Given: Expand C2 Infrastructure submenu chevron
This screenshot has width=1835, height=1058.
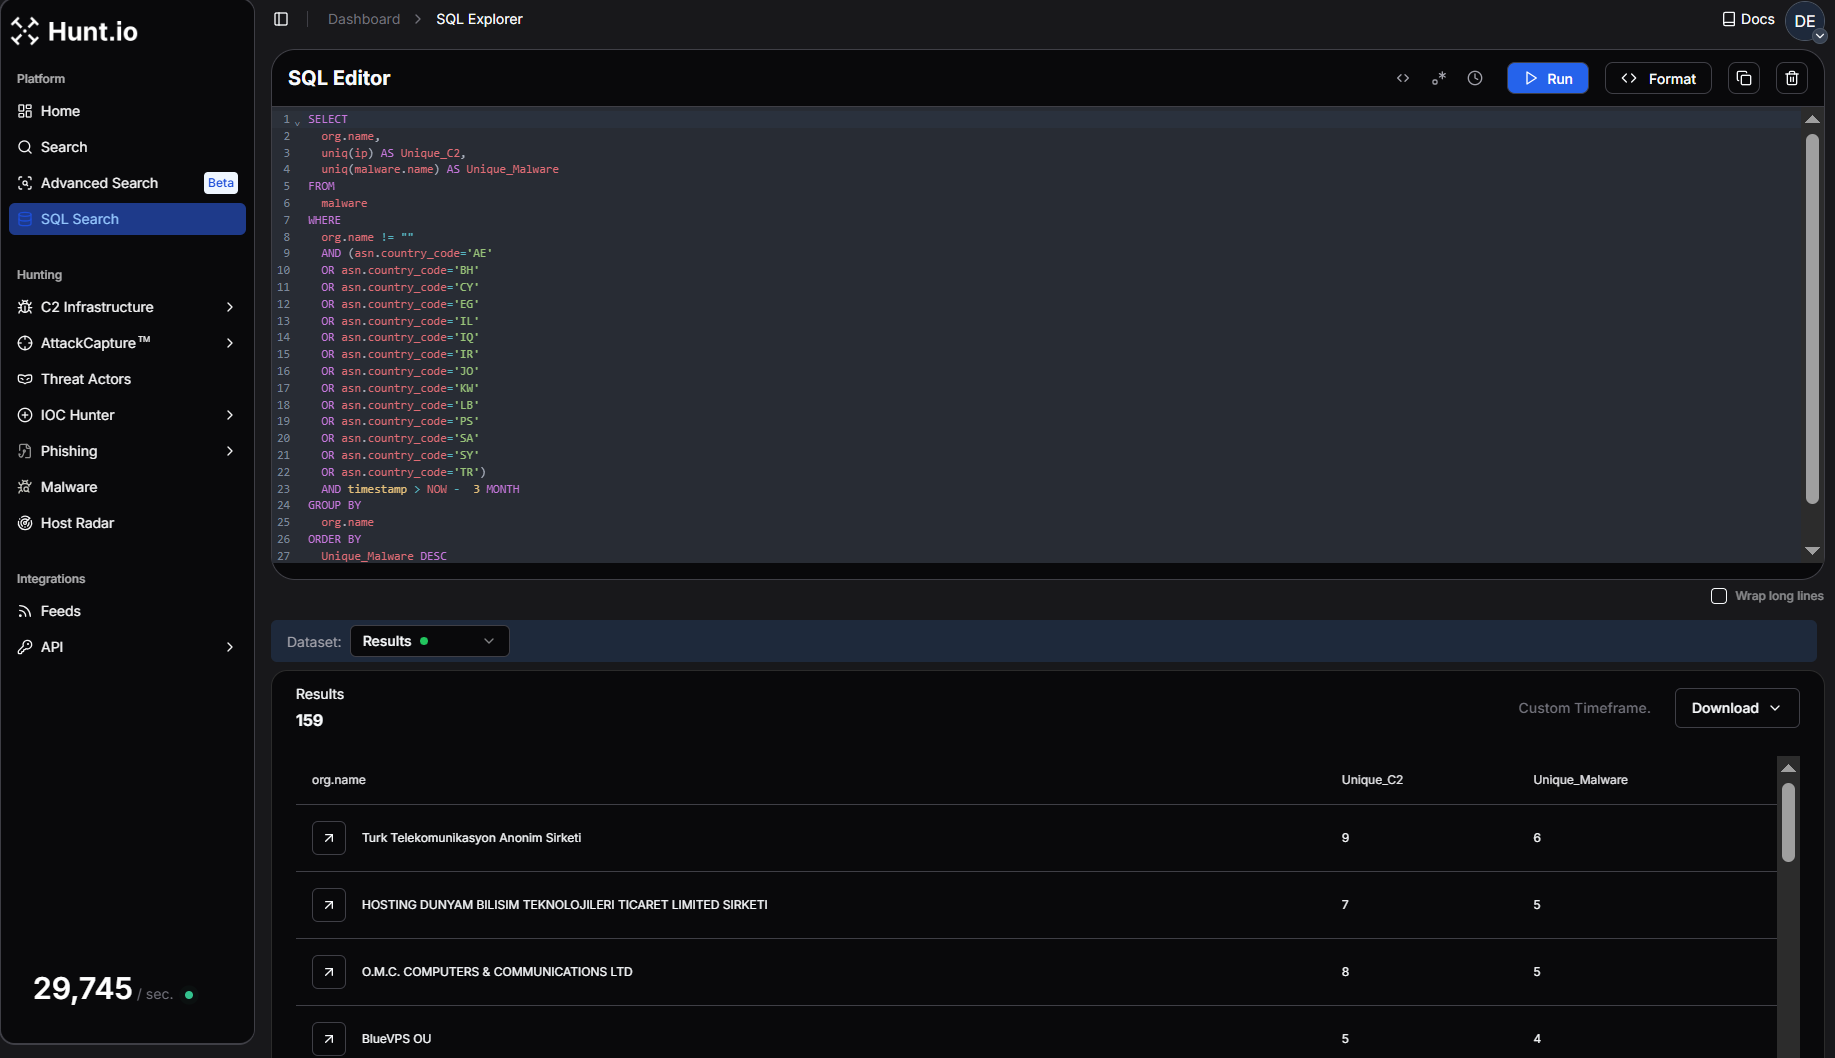Looking at the screenshot, I should point(230,307).
